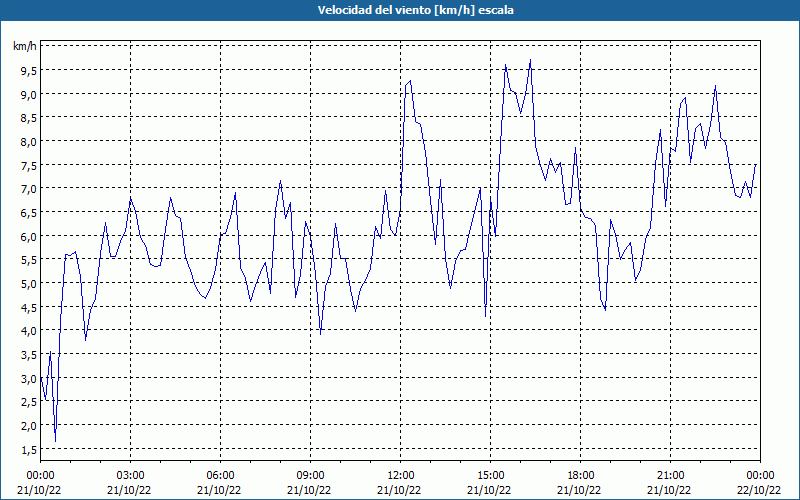Click the "3,5" y-axis value
Screen dimensions: 800x500
point(28,355)
